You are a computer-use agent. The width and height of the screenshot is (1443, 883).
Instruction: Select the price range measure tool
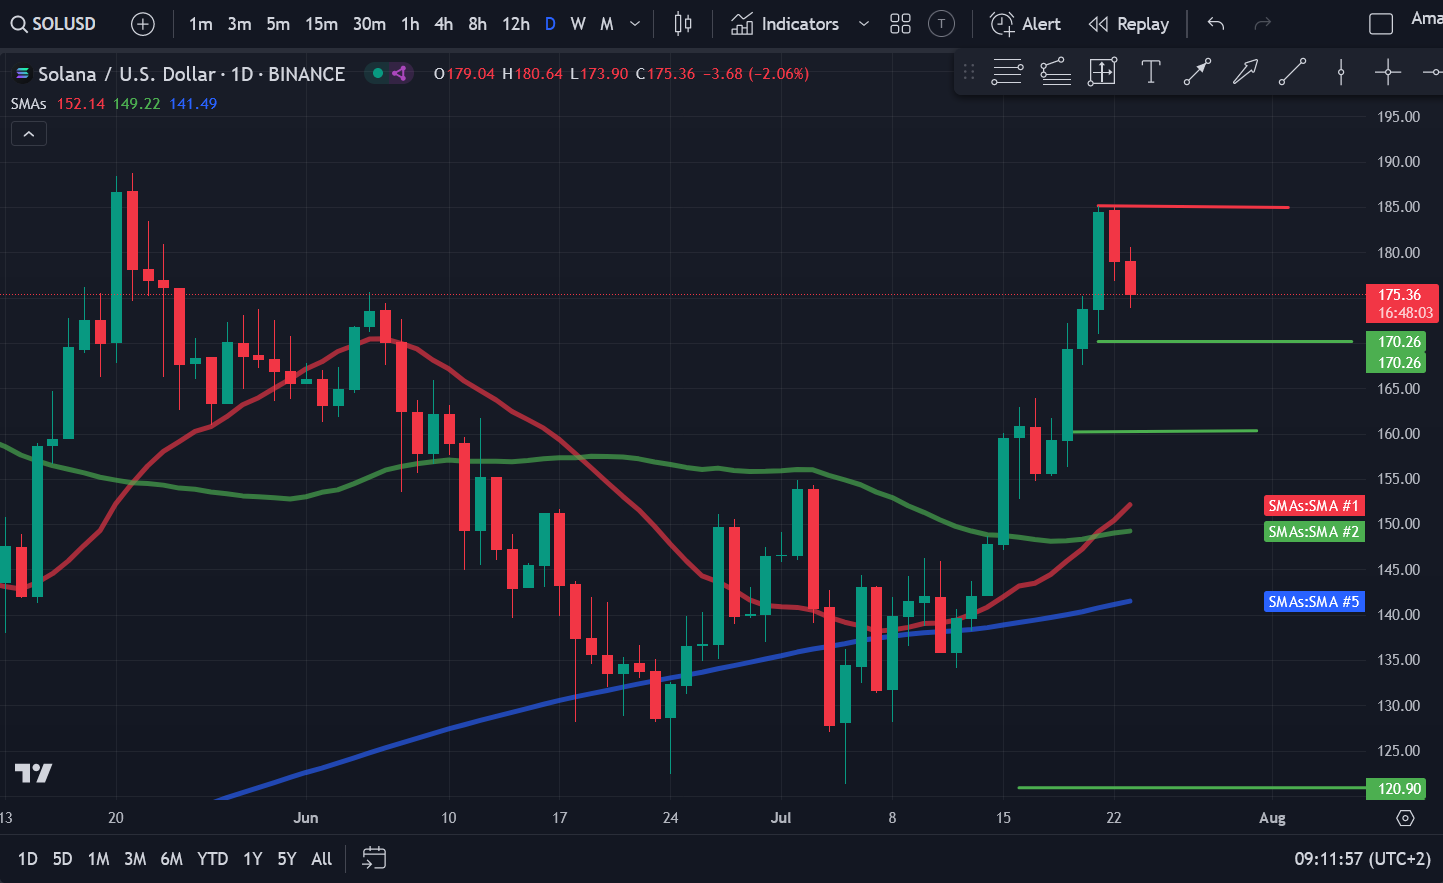[1102, 72]
